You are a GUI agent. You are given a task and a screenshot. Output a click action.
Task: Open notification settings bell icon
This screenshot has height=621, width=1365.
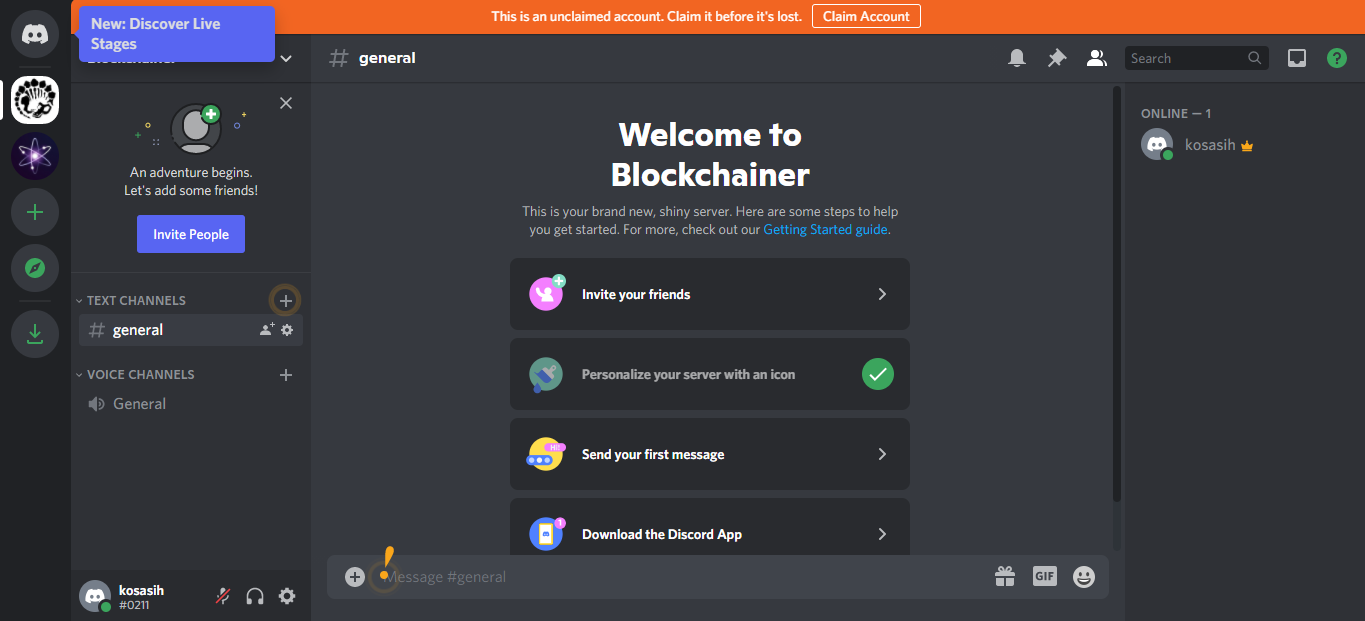[x=1017, y=58]
